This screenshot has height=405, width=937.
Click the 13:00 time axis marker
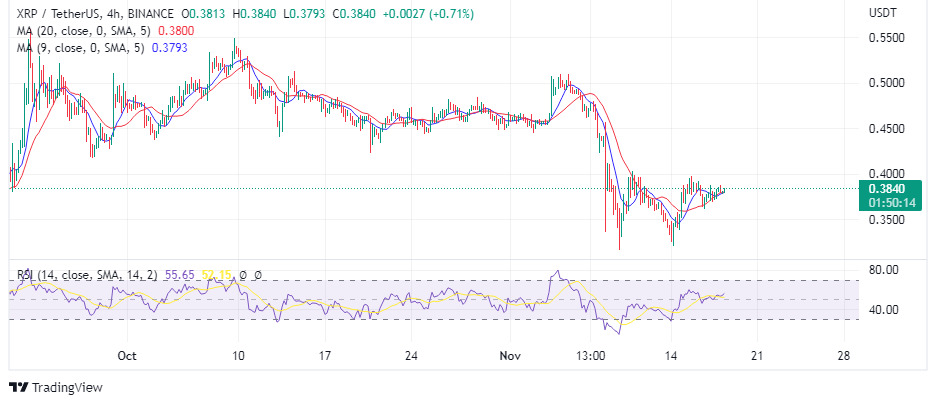point(594,356)
